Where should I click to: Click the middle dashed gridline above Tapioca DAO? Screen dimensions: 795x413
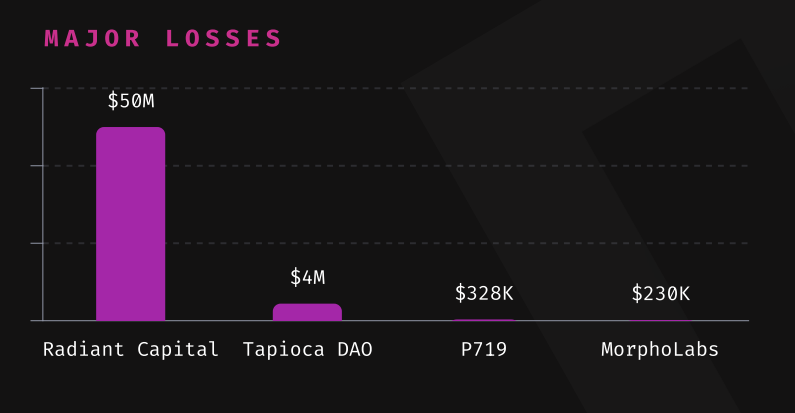pos(307,166)
